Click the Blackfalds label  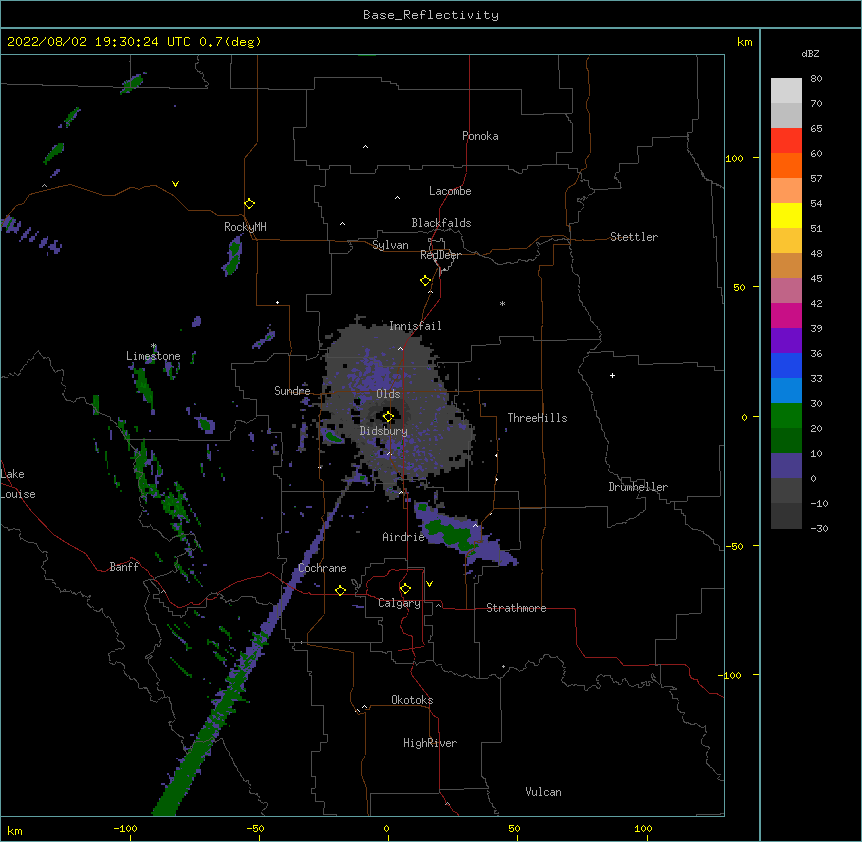pyautogui.click(x=441, y=223)
